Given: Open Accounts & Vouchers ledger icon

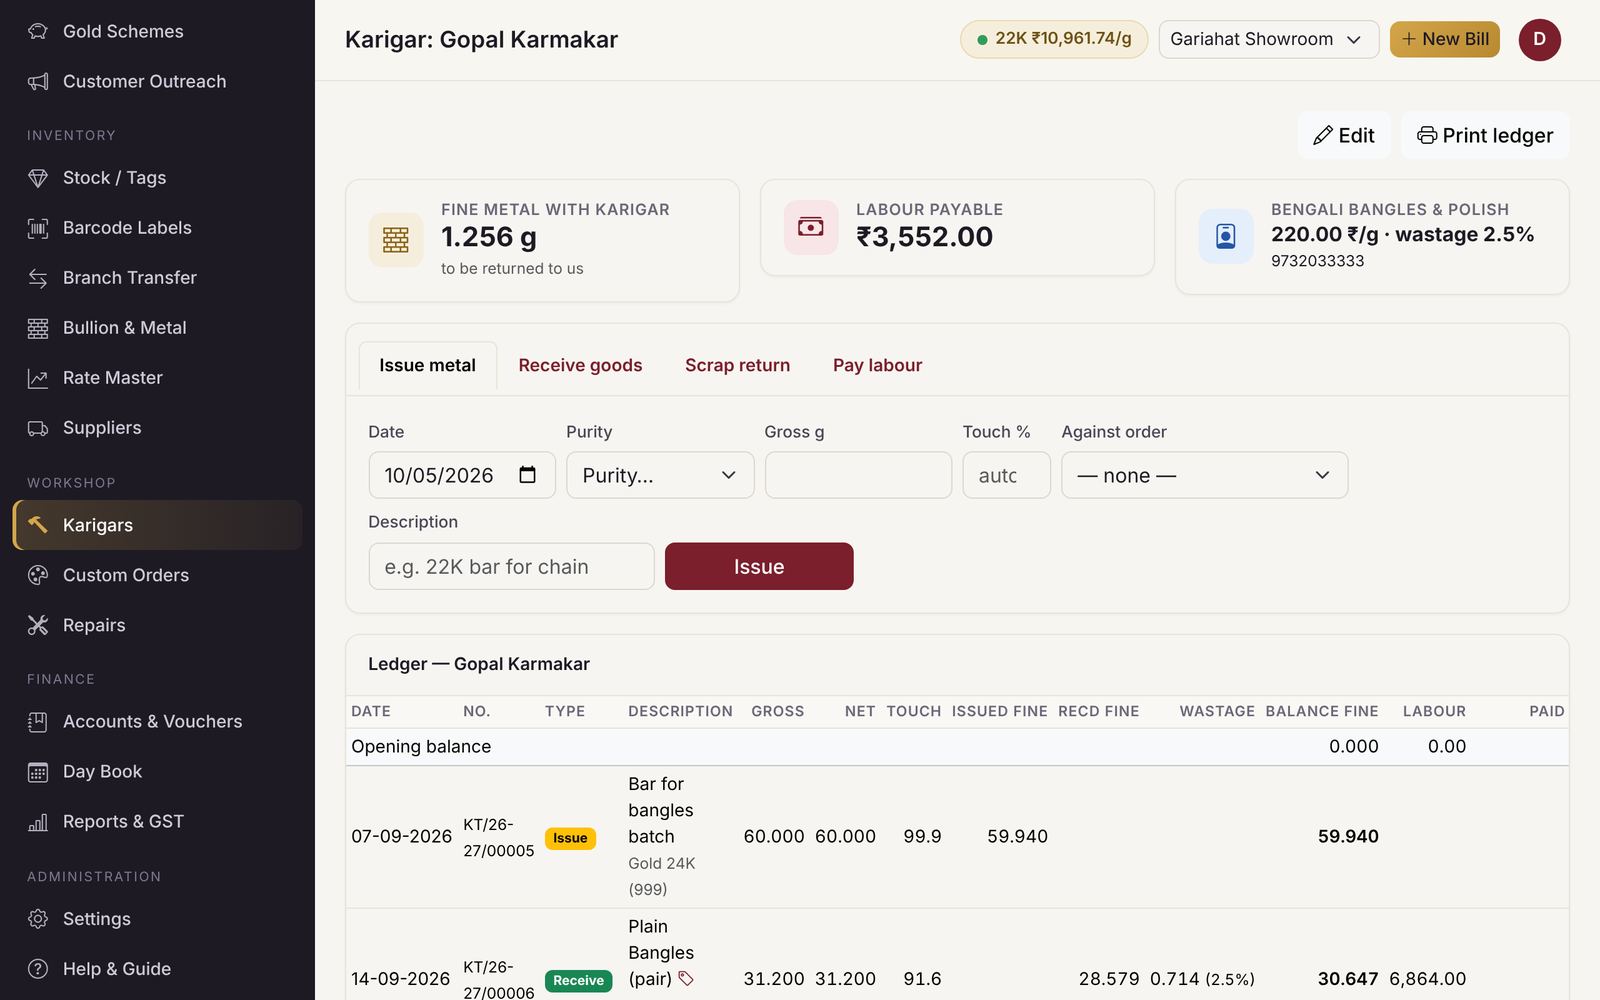Looking at the screenshot, I should click(x=38, y=722).
